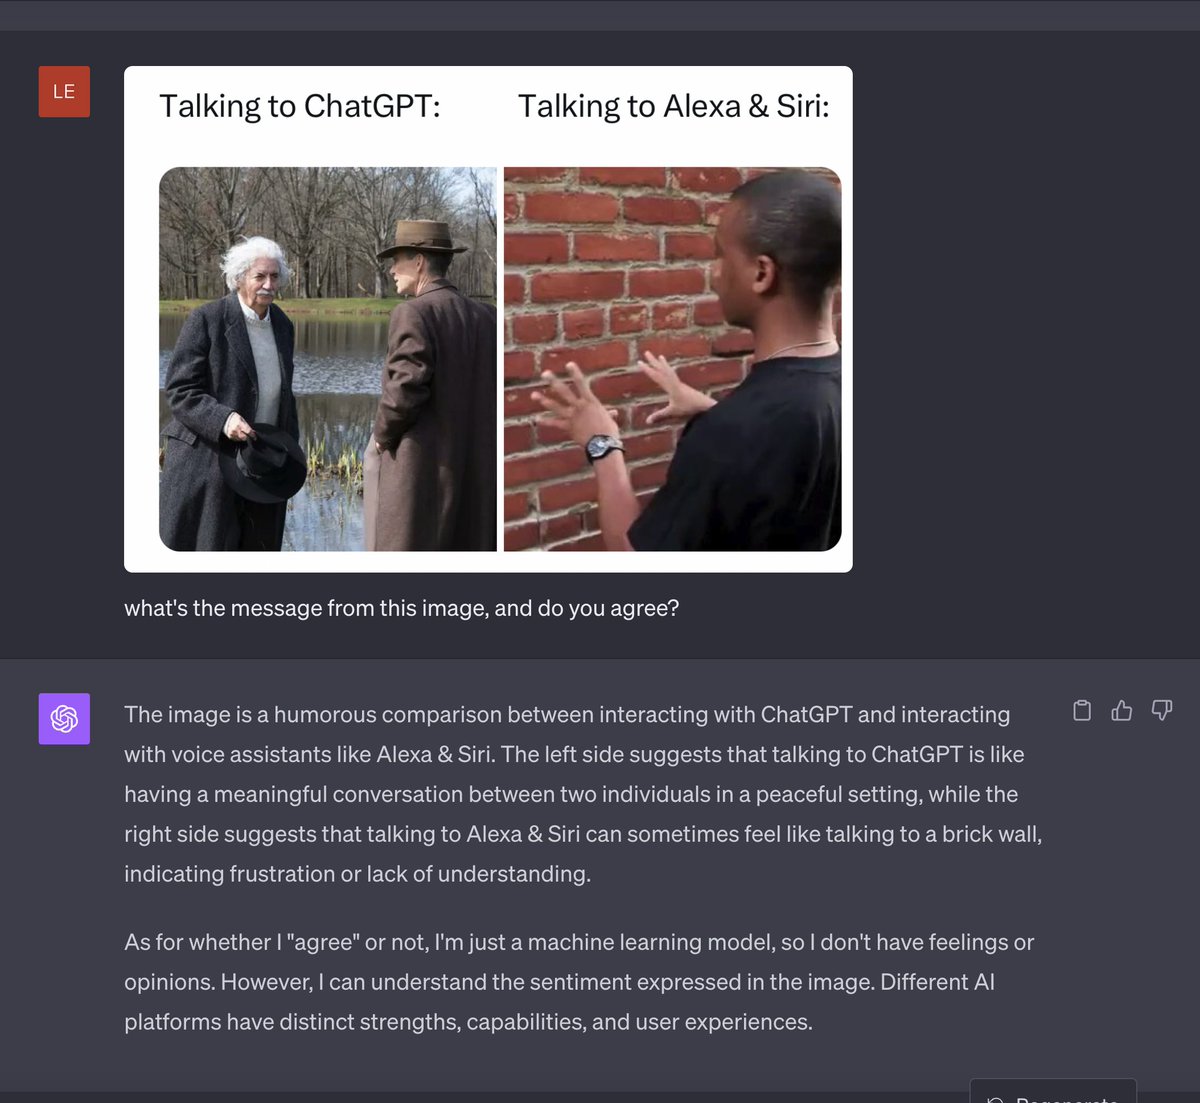
Task: Click the ChatGPT logo avatar
Action: pyautogui.click(x=64, y=719)
